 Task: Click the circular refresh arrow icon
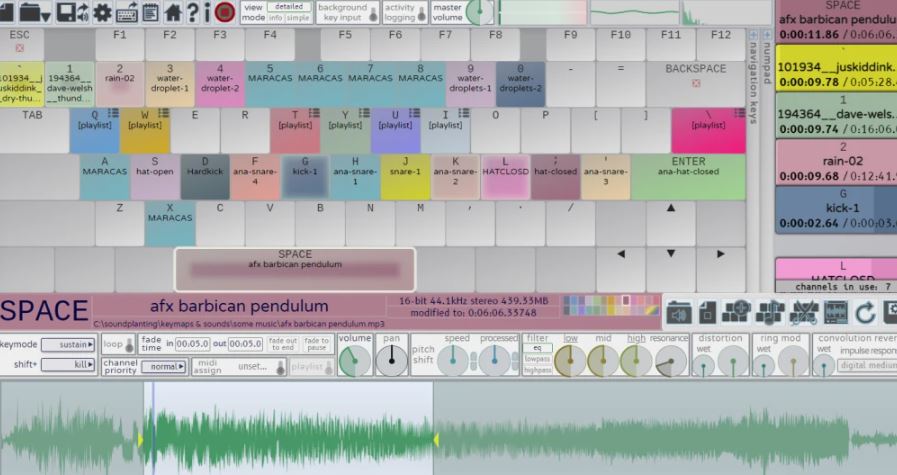pyautogui.click(x=865, y=314)
